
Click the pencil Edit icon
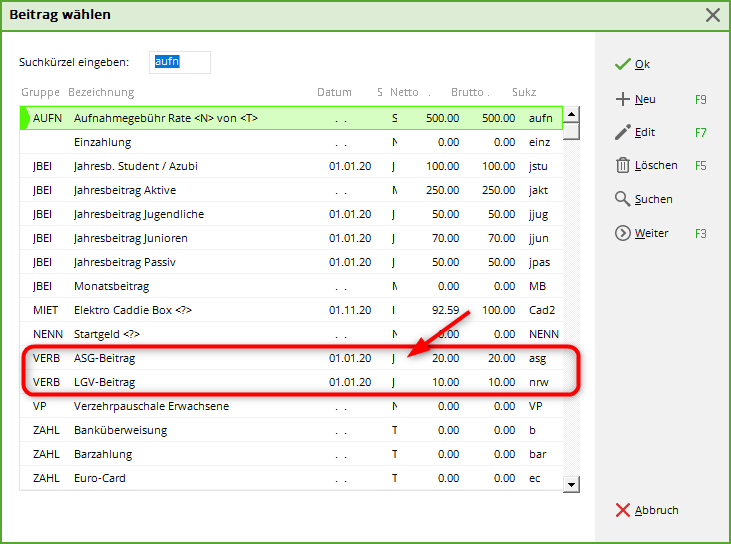[x=622, y=132]
